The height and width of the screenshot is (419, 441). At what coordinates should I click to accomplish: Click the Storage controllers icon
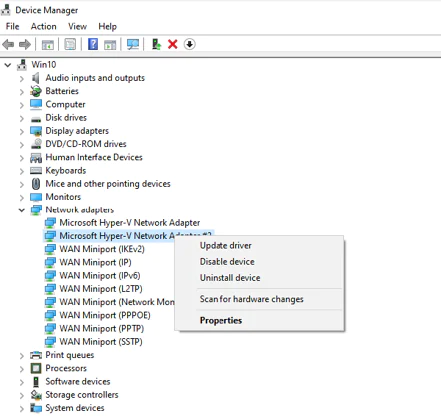coord(36,395)
